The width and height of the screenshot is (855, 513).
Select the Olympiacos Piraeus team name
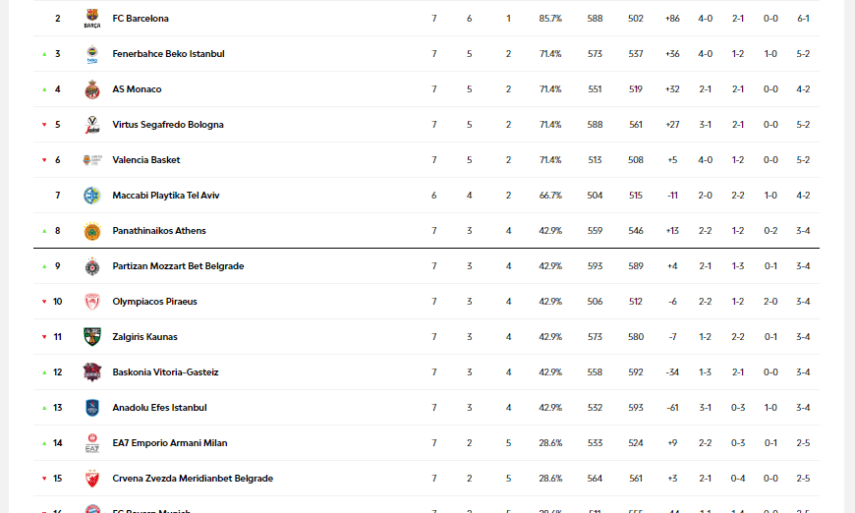155,301
